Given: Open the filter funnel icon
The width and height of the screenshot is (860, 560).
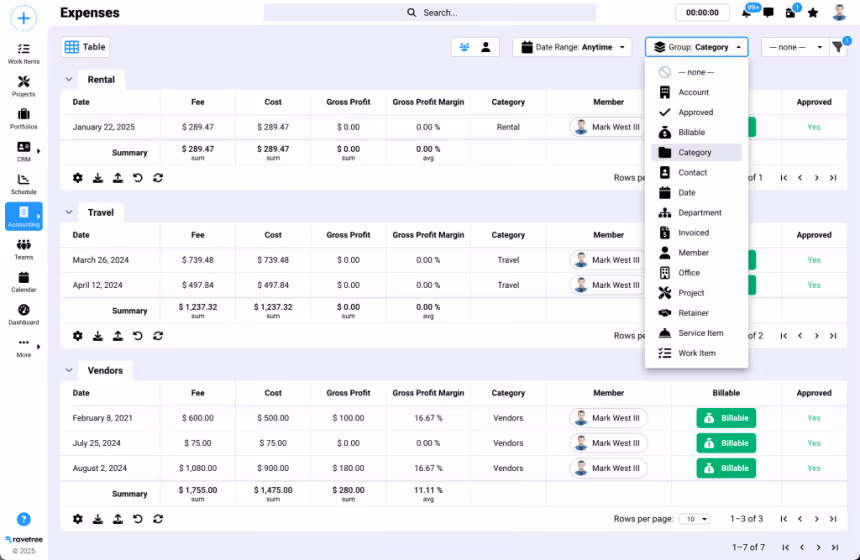Looking at the screenshot, I should pyautogui.click(x=838, y=47).
